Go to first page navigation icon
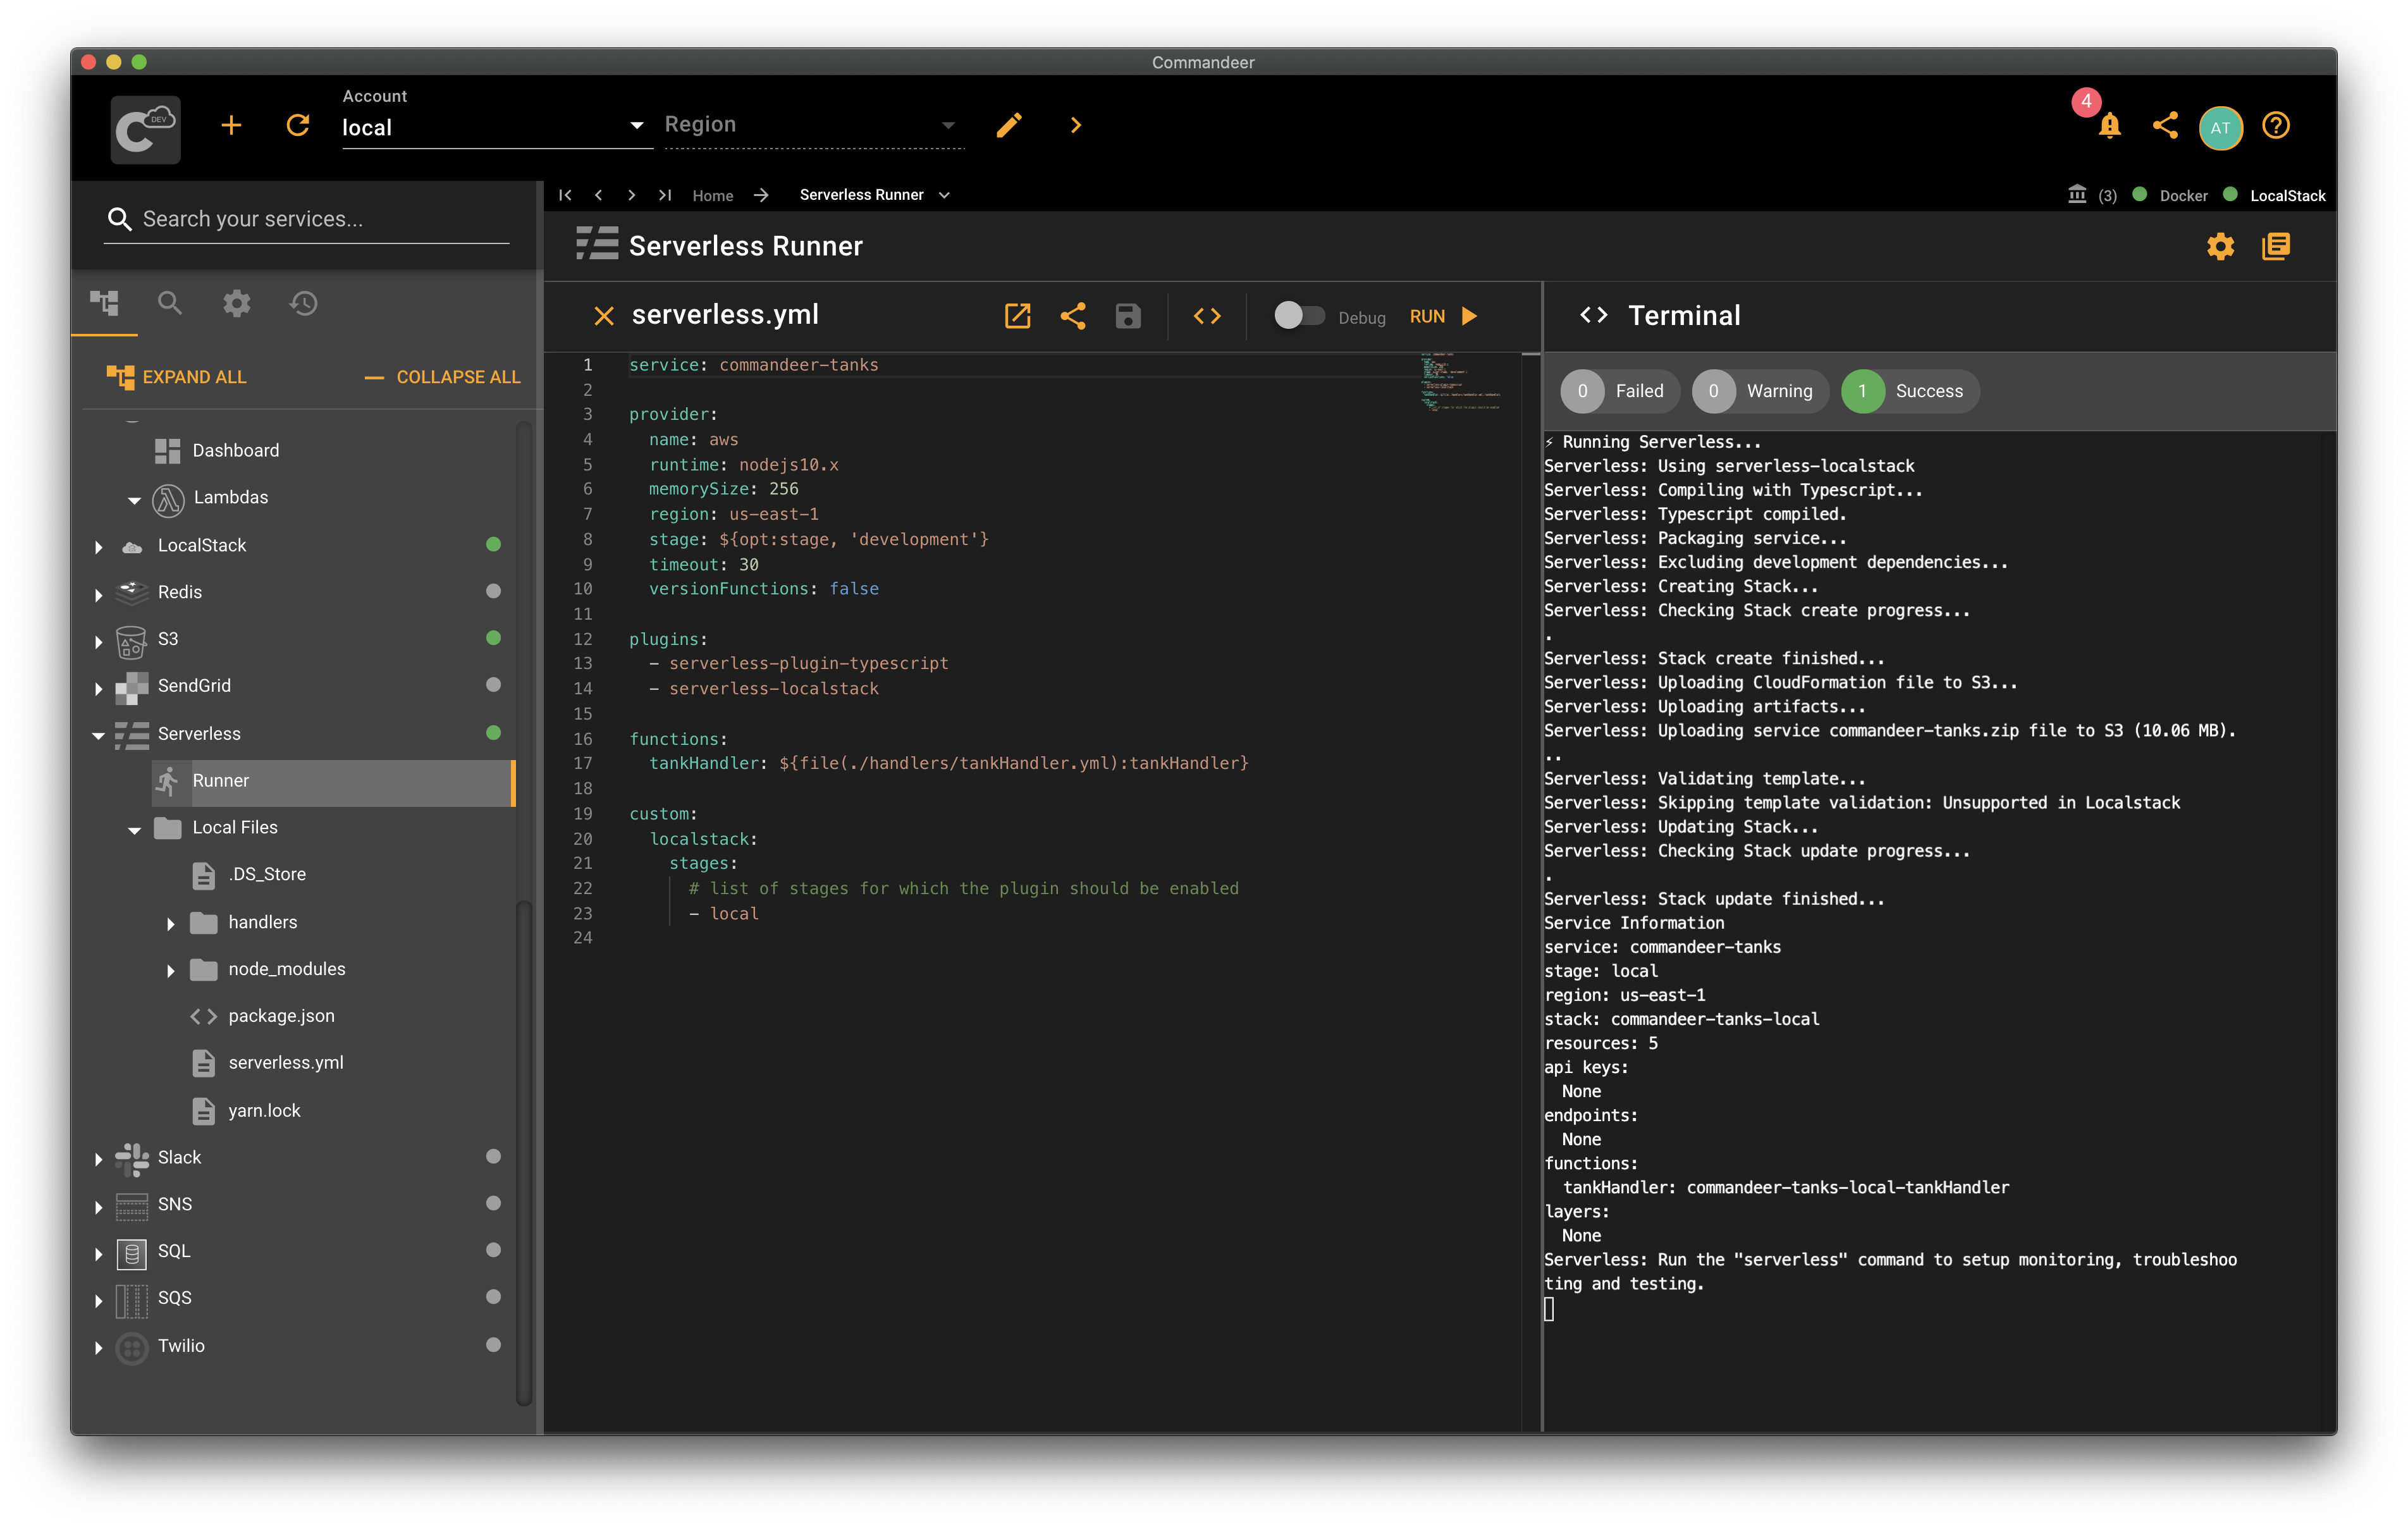Image resolution: width=2408 pixels, height=1529 pixels. (x=565, y=195)
